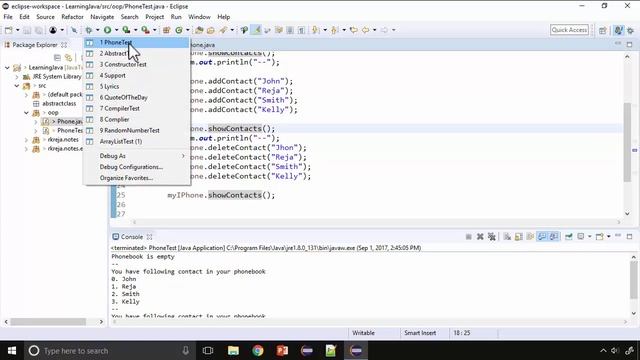Open the Debug button dropdown arrow
The width and height of the screenshot is (640, 360).
coord(97,30)
